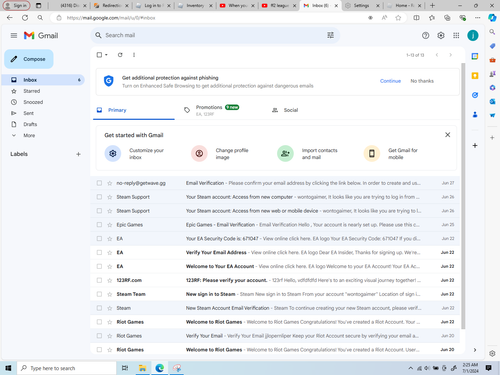Open the Inbox folder
Image resolution: width=500 pixels, height=375 pixels.
tap(43, 80)
